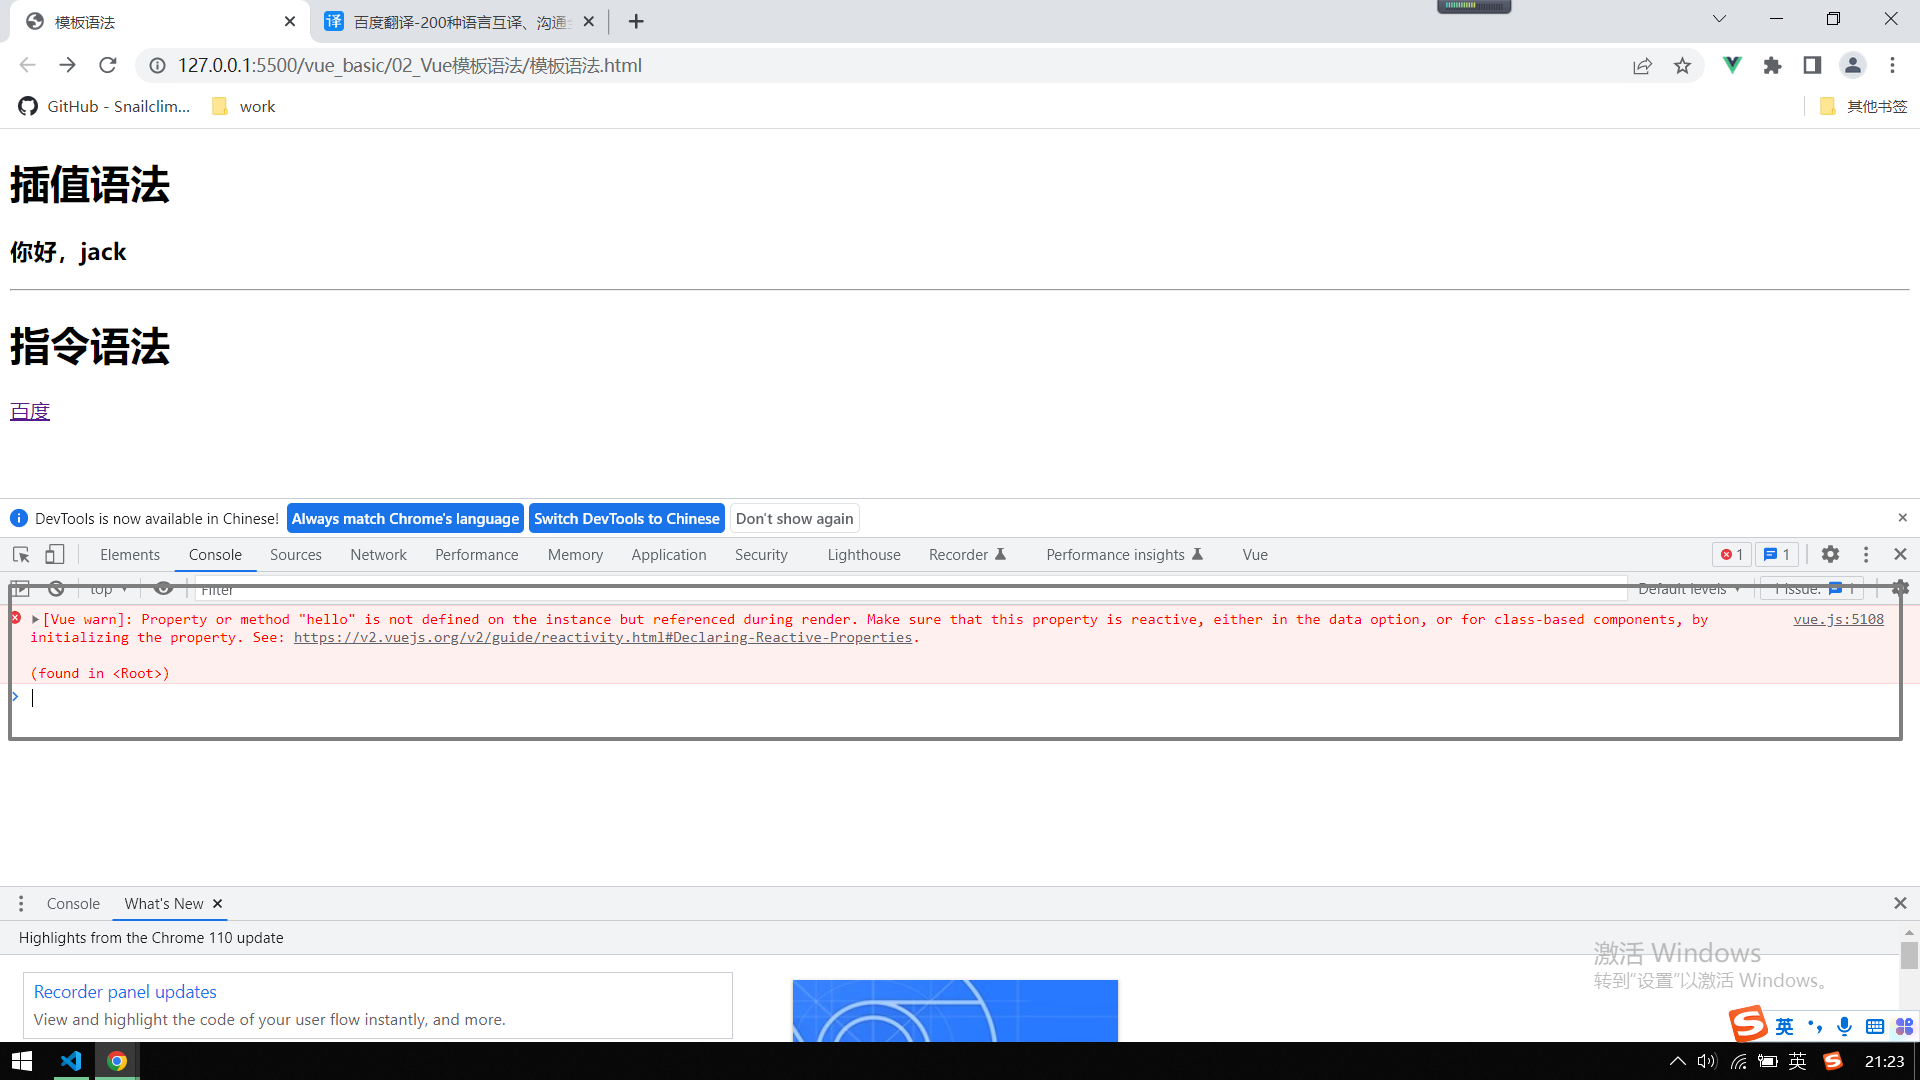Toggle the device toolbar icon

coord(55,554)
